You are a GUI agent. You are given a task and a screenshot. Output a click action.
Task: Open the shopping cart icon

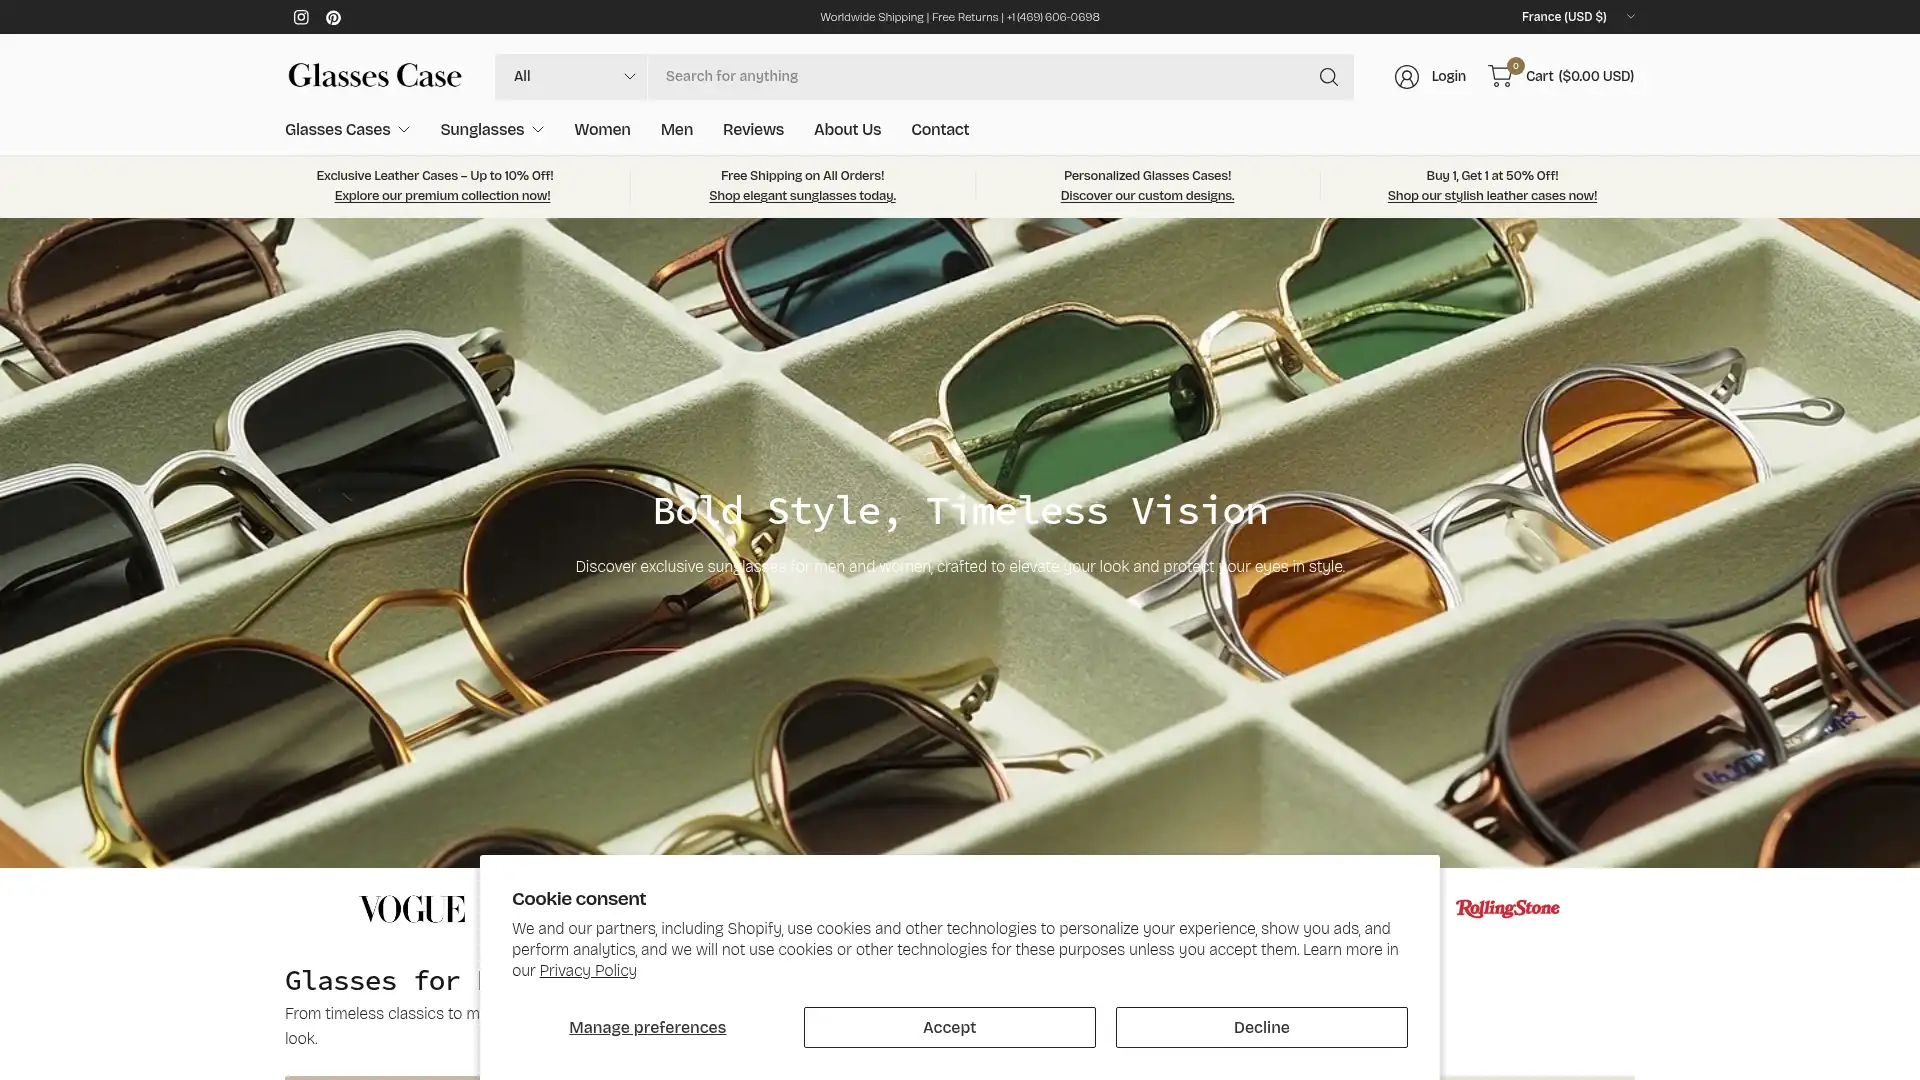click(x=1500, y=76)
